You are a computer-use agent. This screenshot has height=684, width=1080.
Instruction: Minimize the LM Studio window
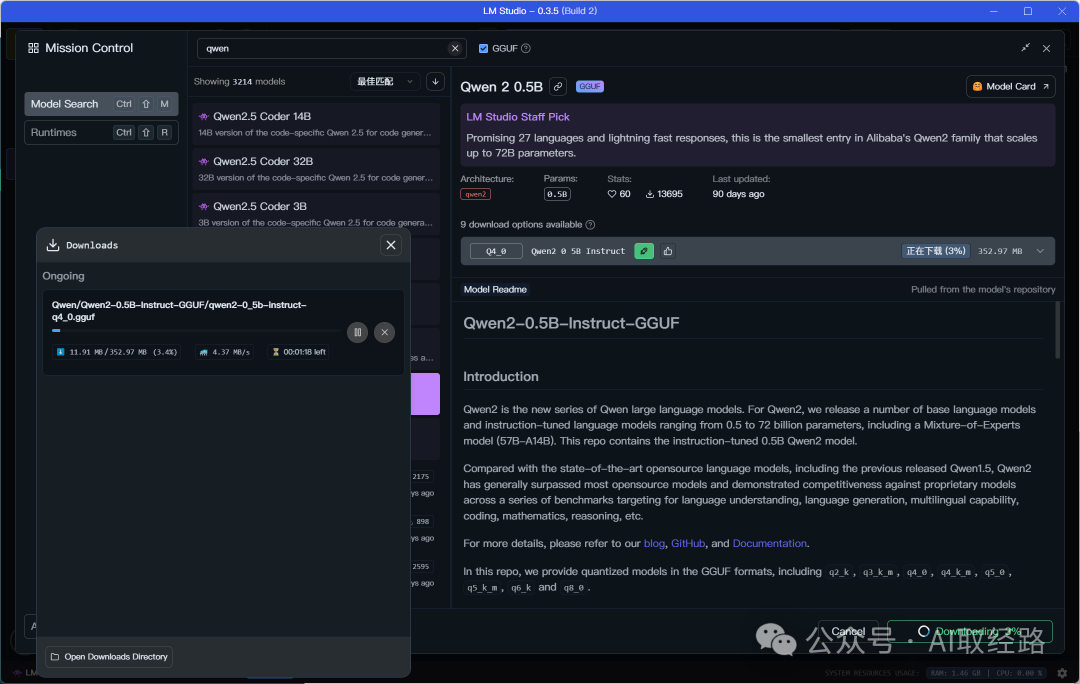(994, 11)
